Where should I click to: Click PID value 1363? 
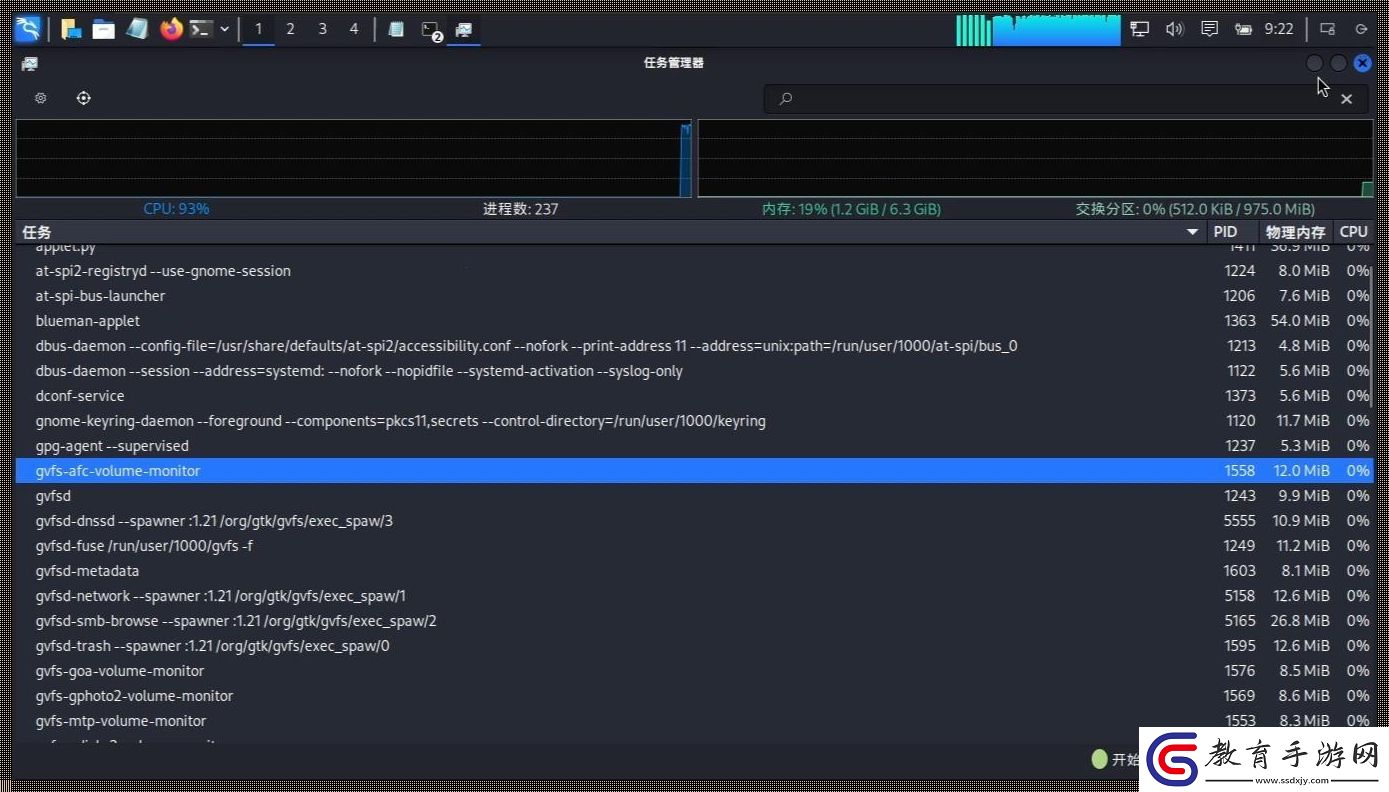pyautogui.click(x=1240, y=321)
